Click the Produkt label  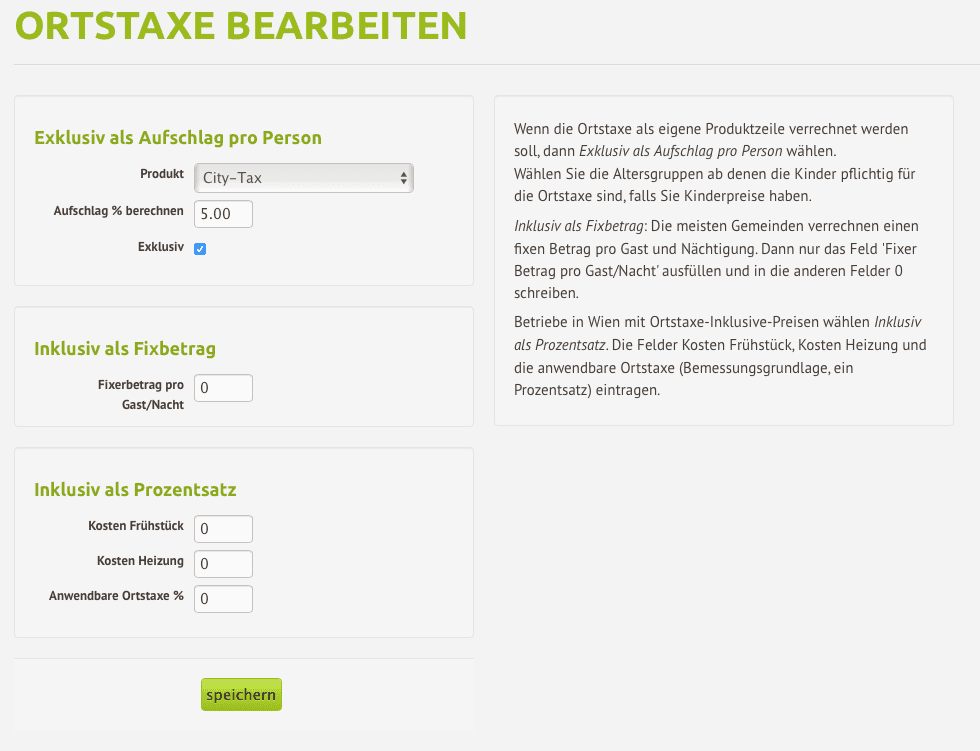(x=162, y=174)
